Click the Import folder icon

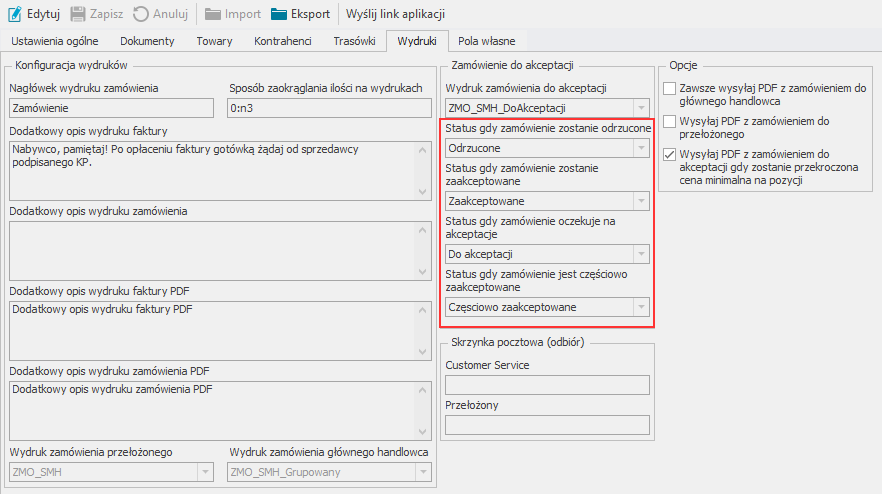(x=213, y=14)
